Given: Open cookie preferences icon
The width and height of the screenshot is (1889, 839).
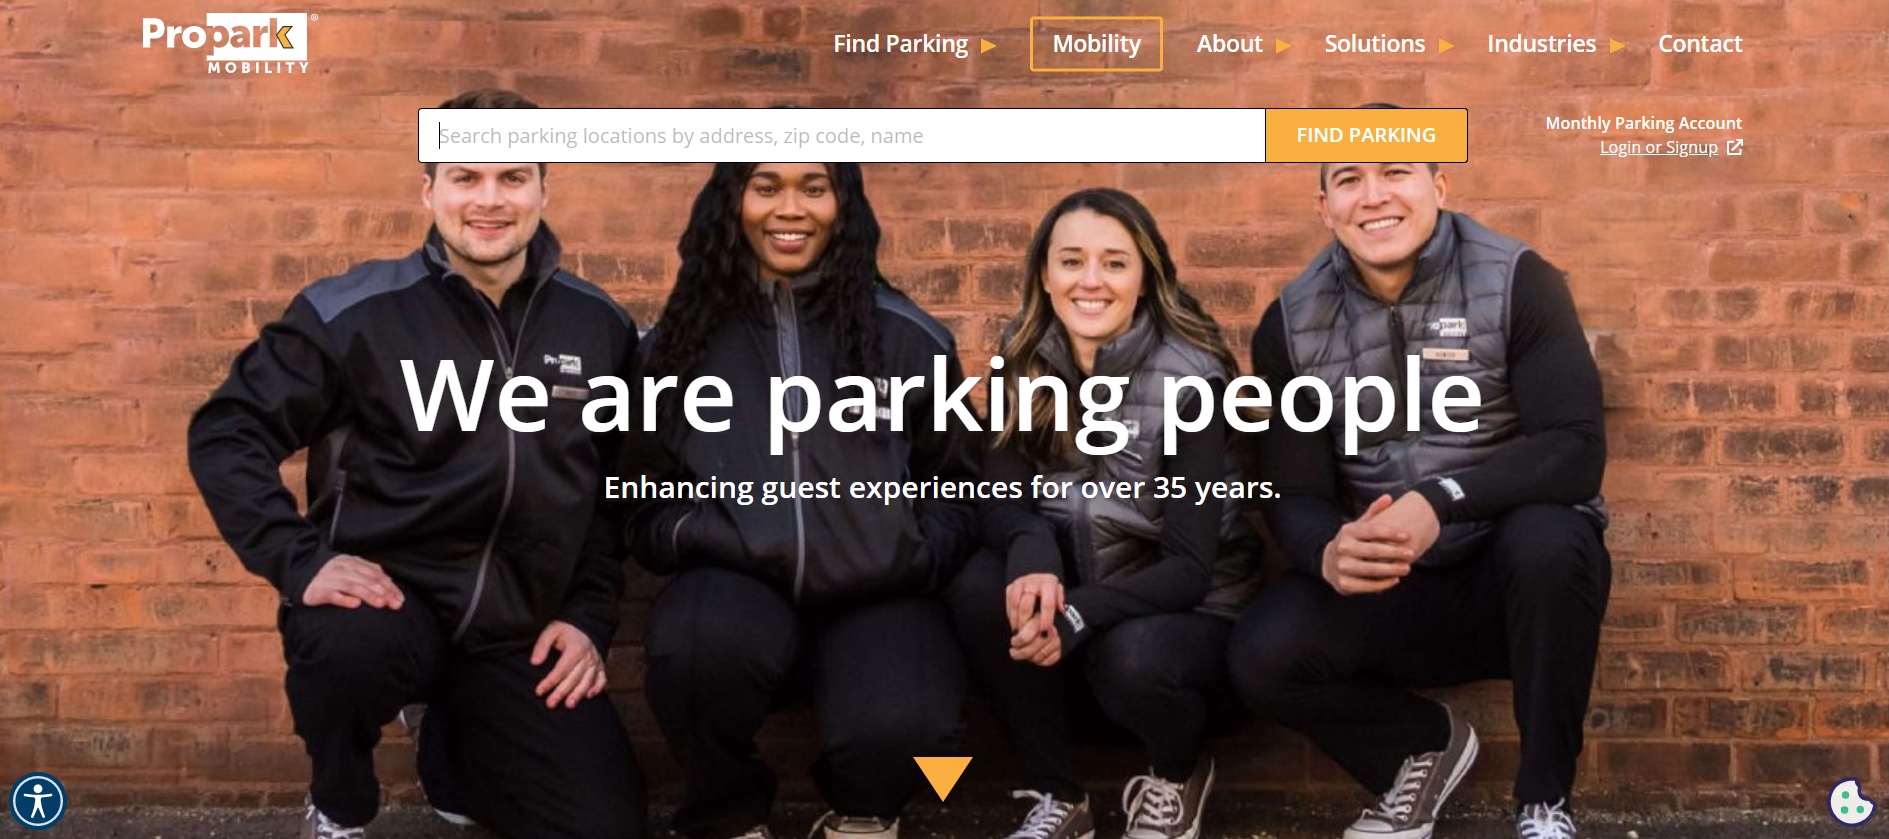Looking at the screenshot, I should pyautogui.click(x=1851, y=801).
